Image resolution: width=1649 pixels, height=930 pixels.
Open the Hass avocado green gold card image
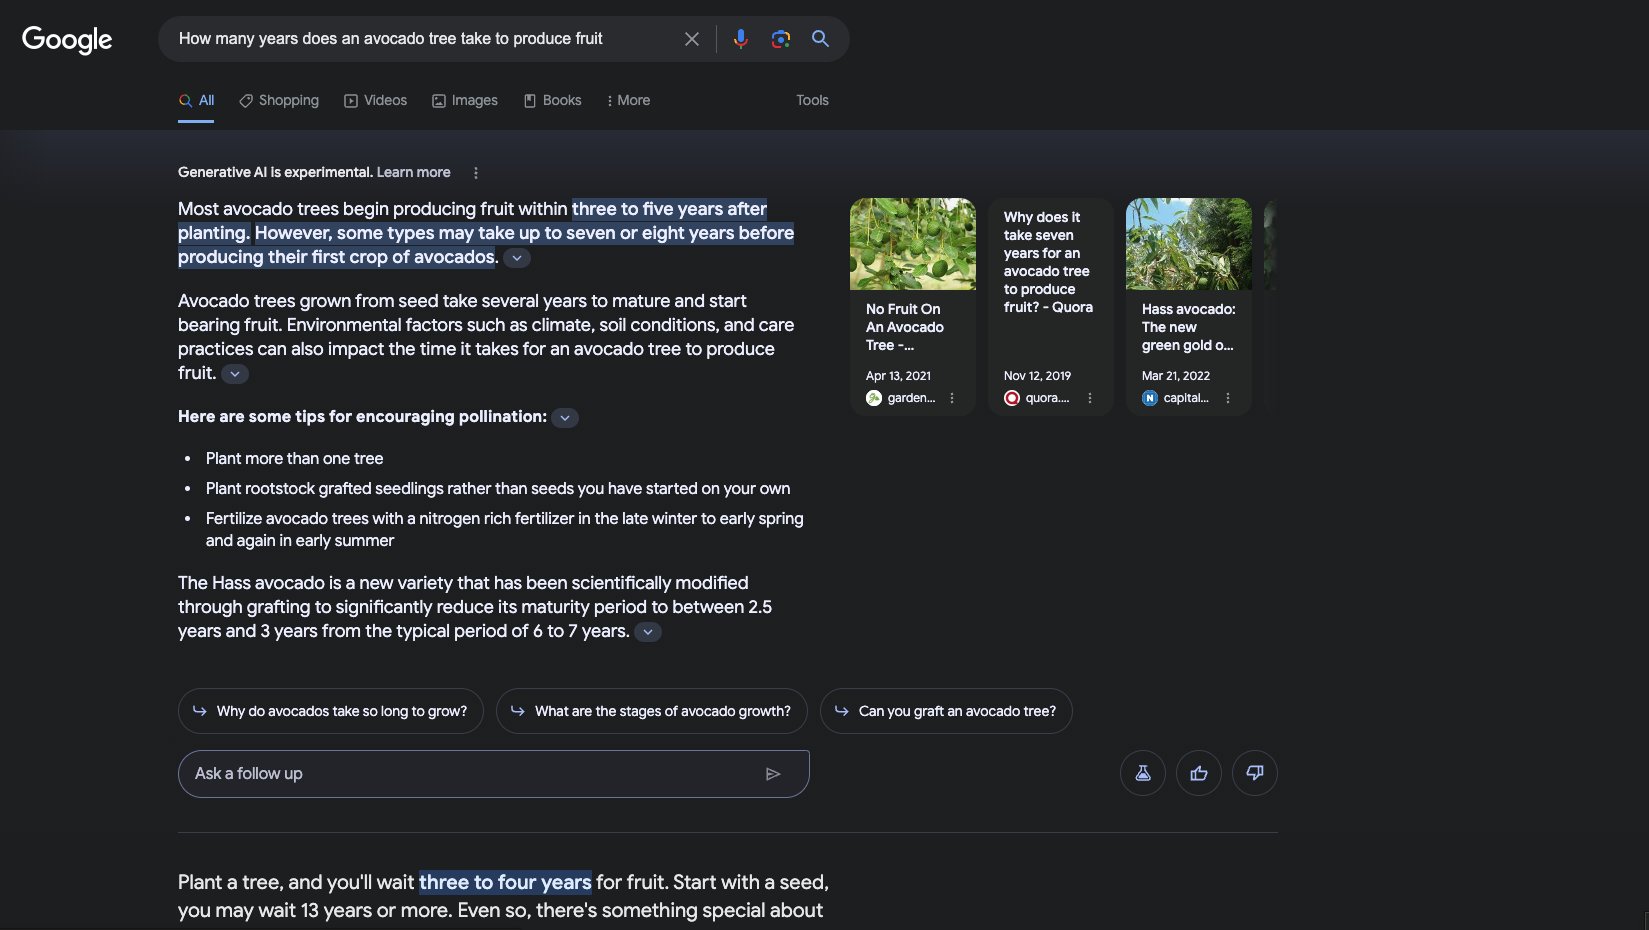1189,244
